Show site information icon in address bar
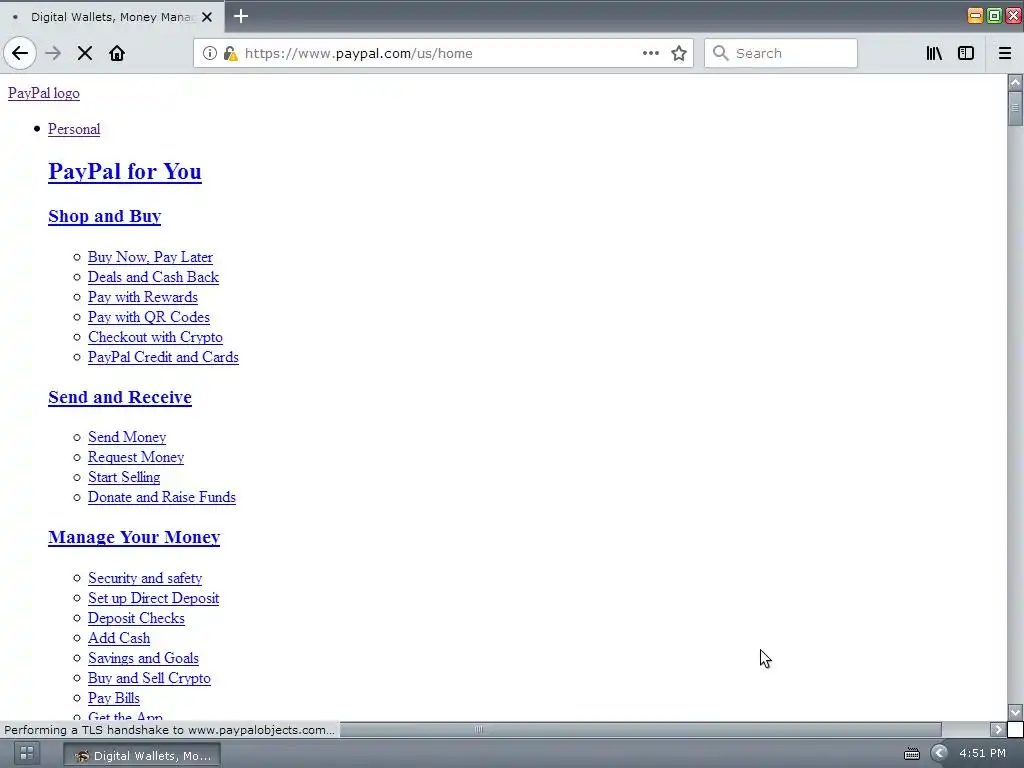 click(210, 54)
